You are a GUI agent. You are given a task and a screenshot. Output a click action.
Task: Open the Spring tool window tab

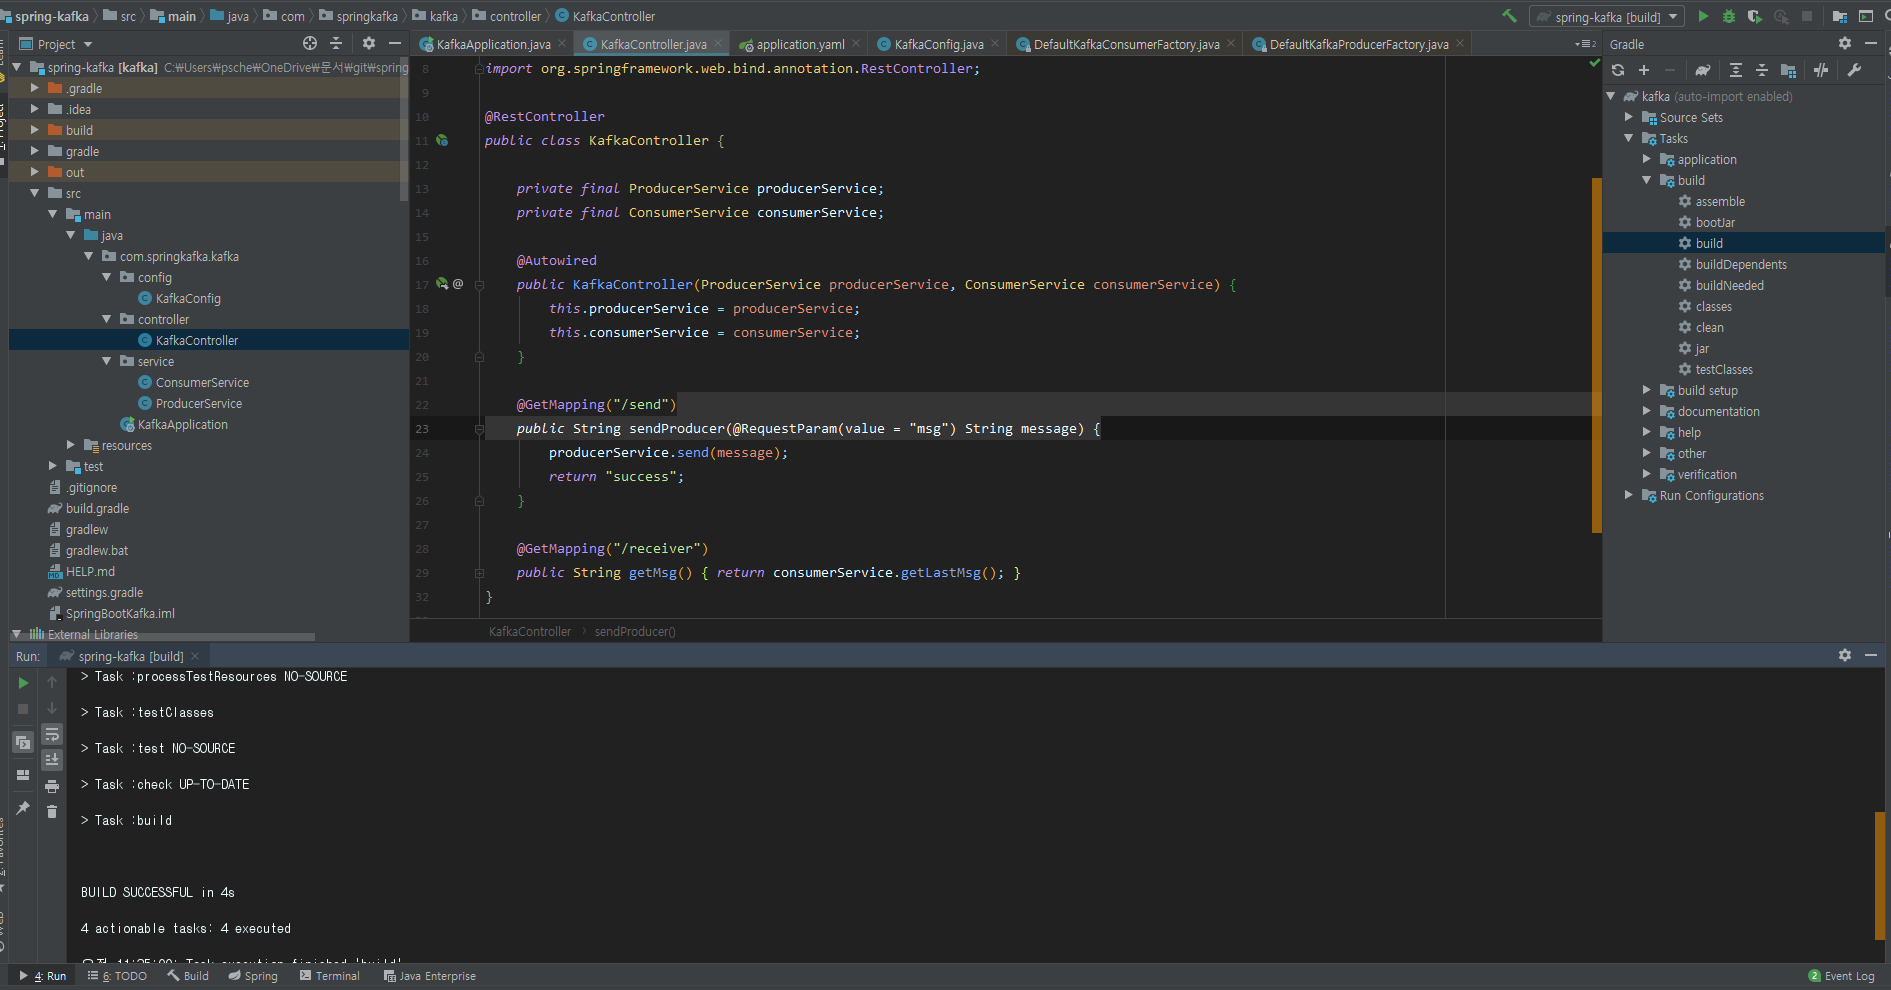253,976
